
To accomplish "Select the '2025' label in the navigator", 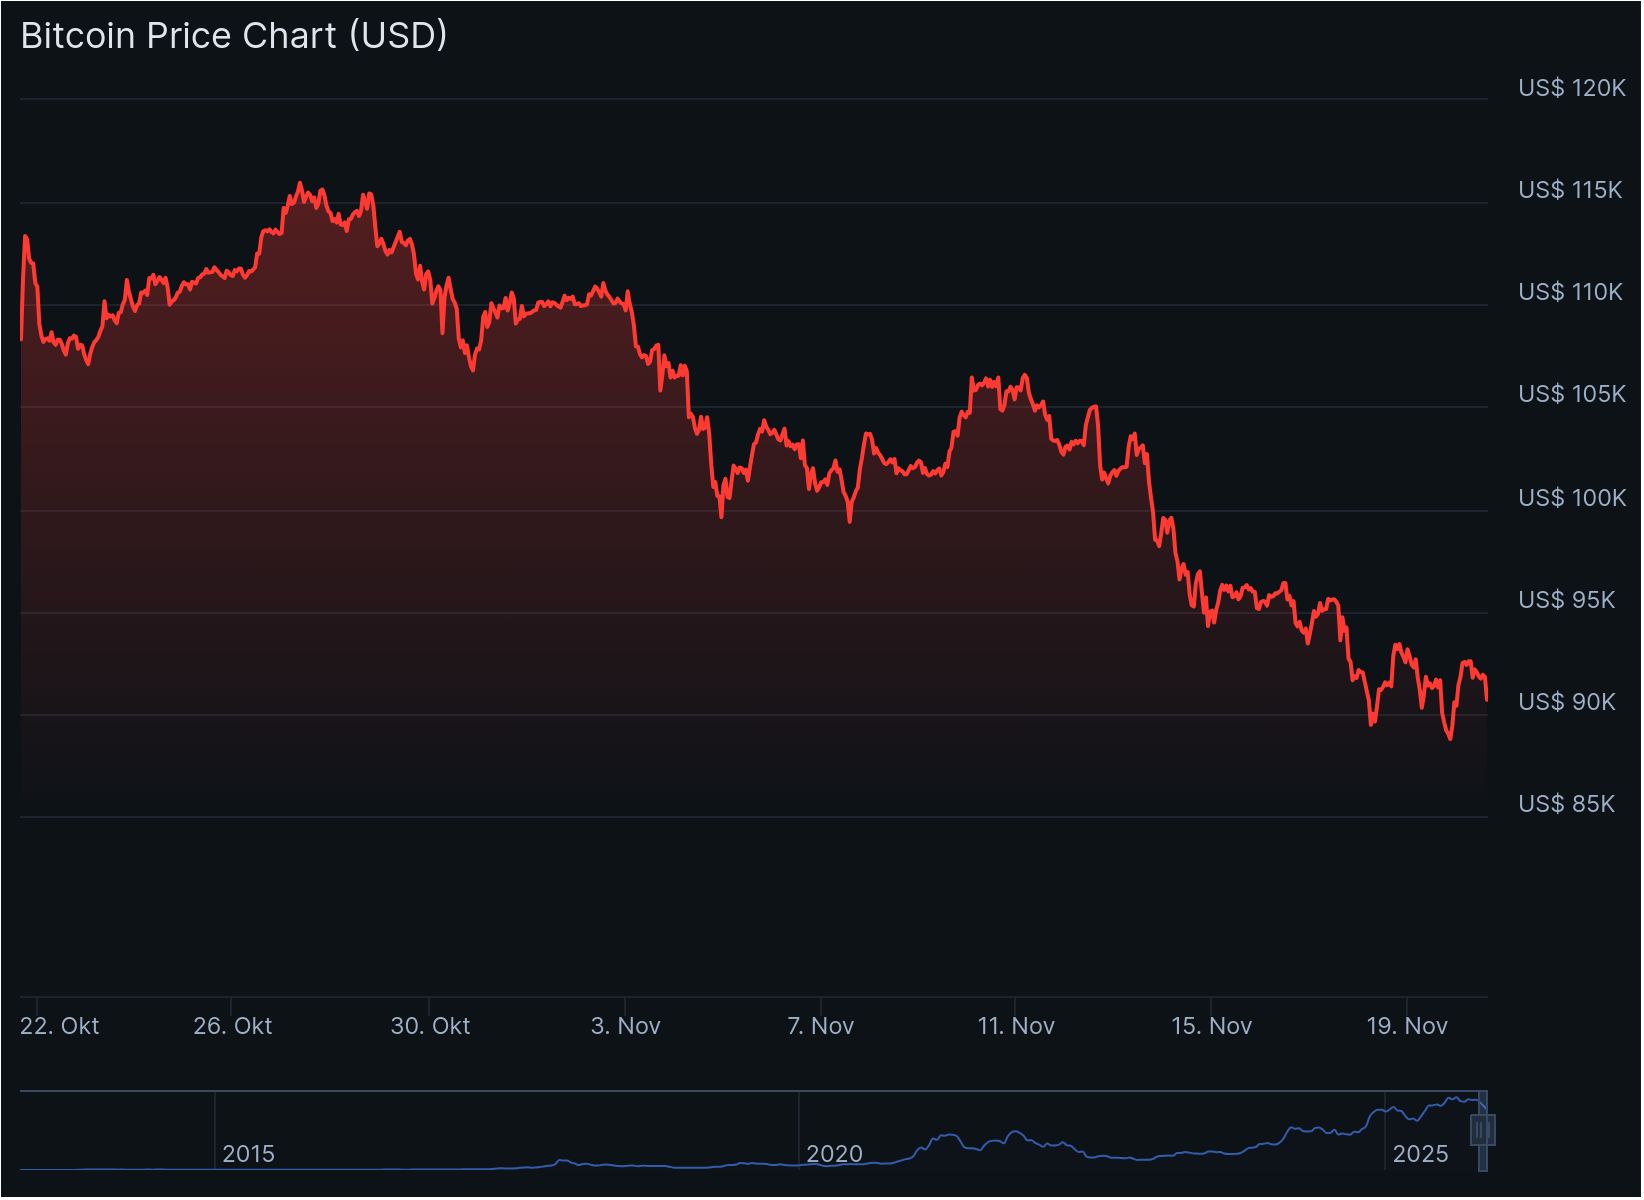I will click(1421, 1153).
